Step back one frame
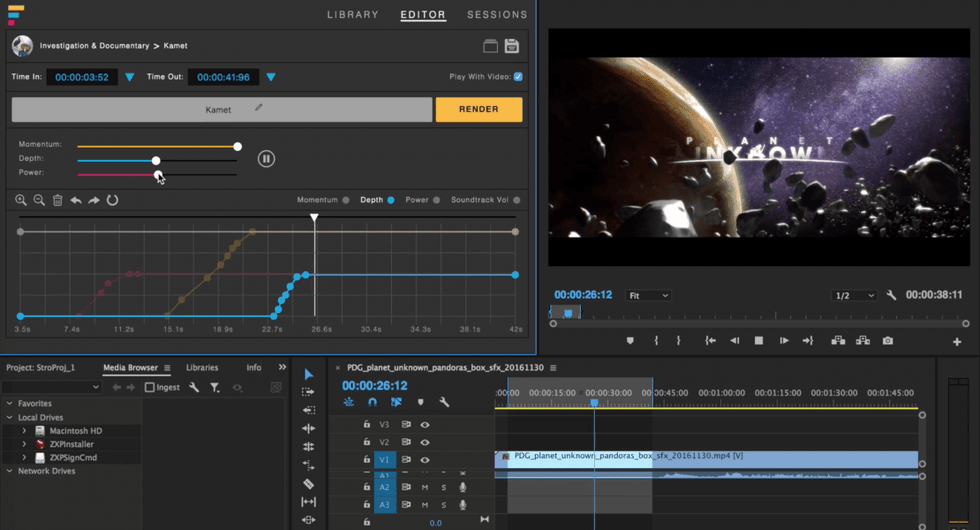The width and height of the screenshot is (980, 530). (x=735, y=341)
